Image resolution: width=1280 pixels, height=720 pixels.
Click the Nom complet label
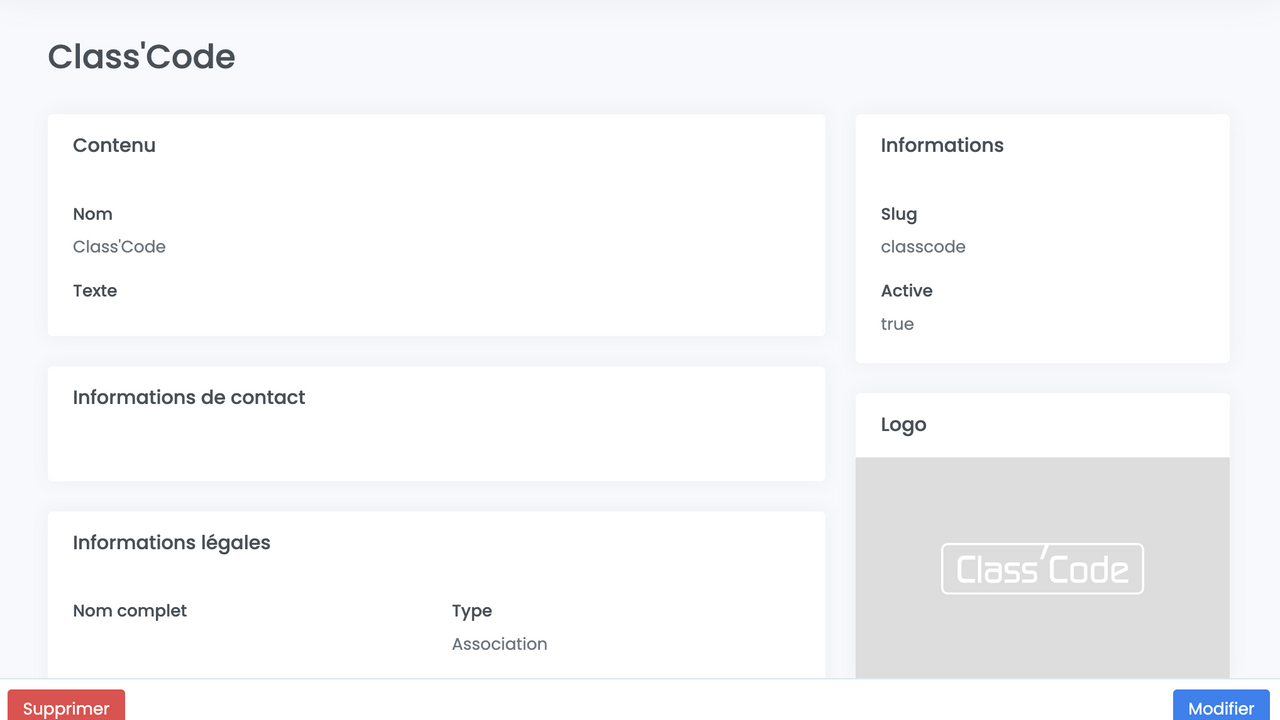130,610
